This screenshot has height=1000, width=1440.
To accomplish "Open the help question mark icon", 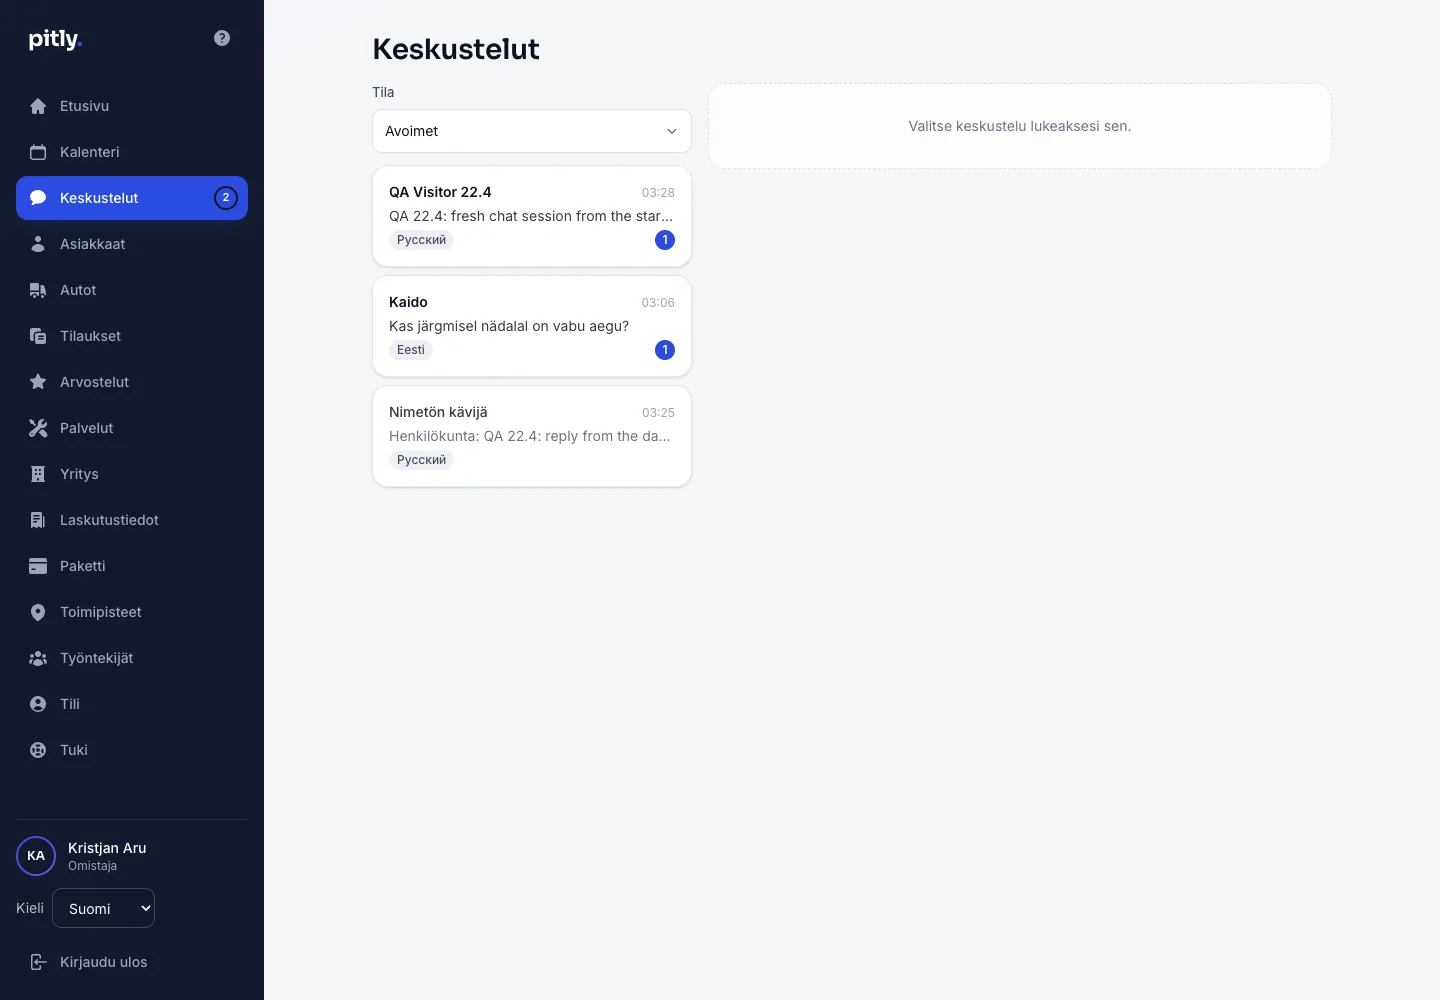I will pos(222,38).
